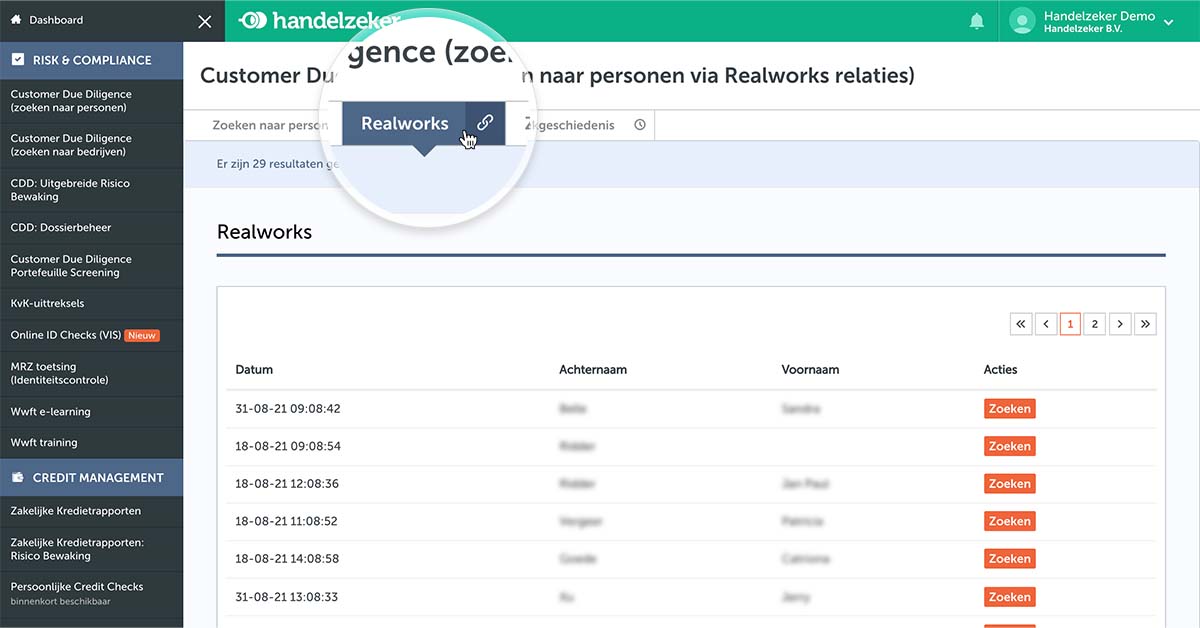Open CDD: Dossierbeheer

(92, 228)
